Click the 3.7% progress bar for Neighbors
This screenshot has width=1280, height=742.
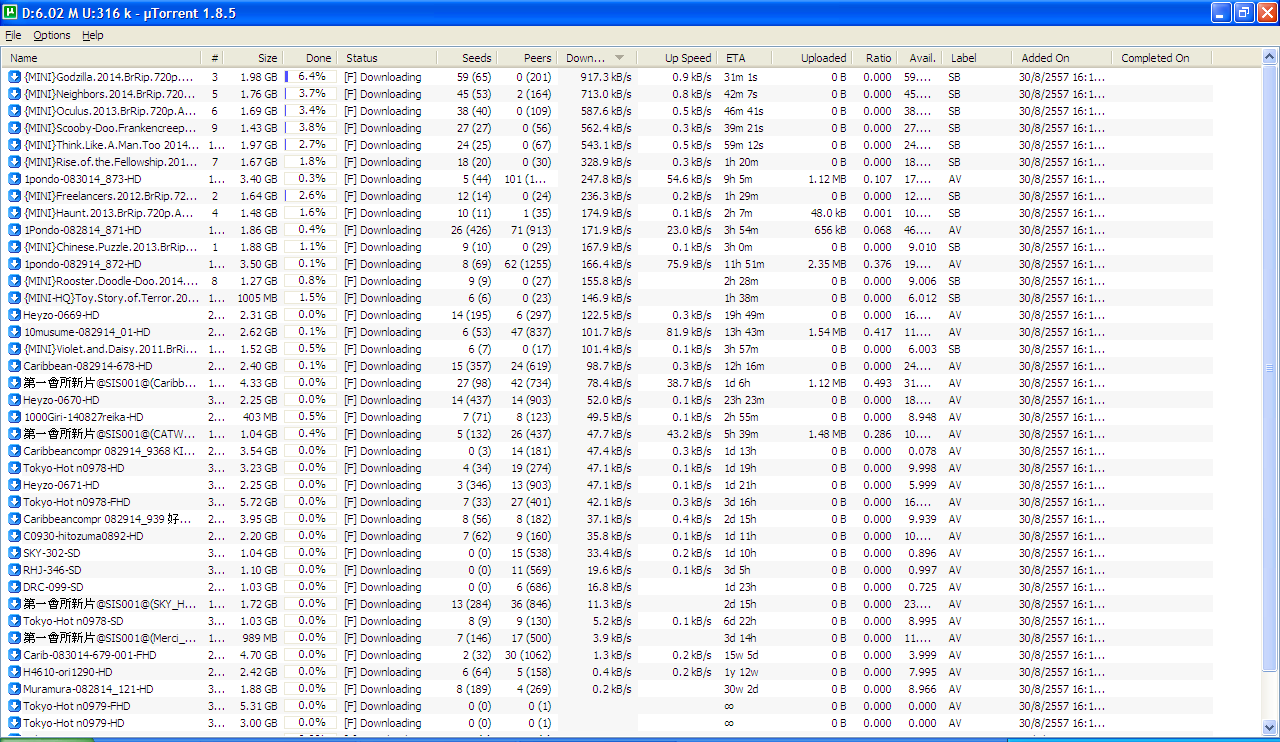pos(310,94)
